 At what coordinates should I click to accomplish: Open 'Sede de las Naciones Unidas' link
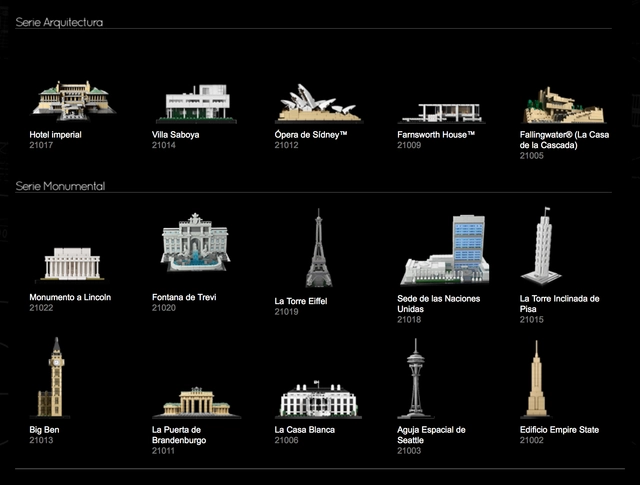(439, 304)
